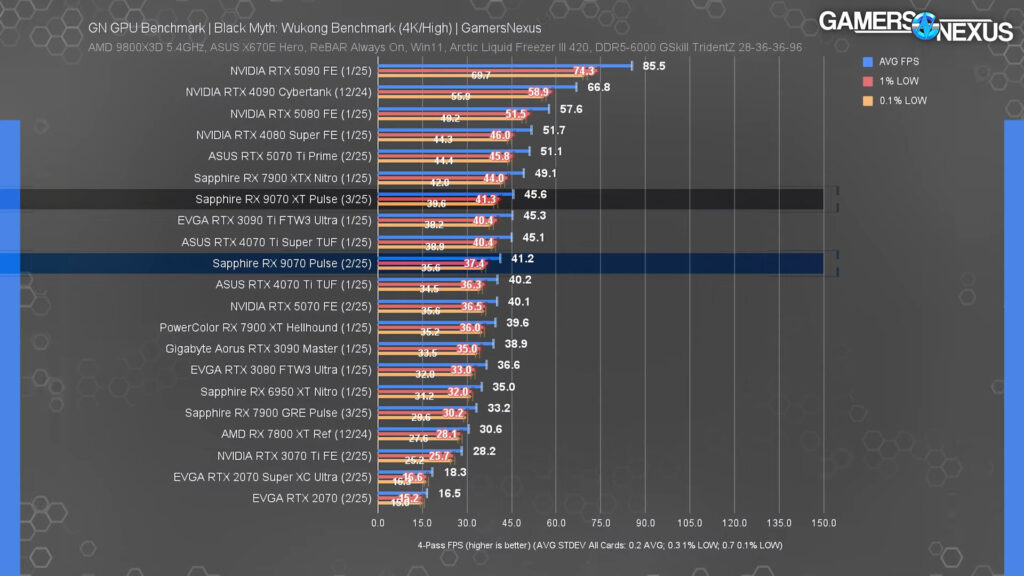
Task: Click the "18.3" average FPS value
Action: pyautogui.click(x=455, y=472)
